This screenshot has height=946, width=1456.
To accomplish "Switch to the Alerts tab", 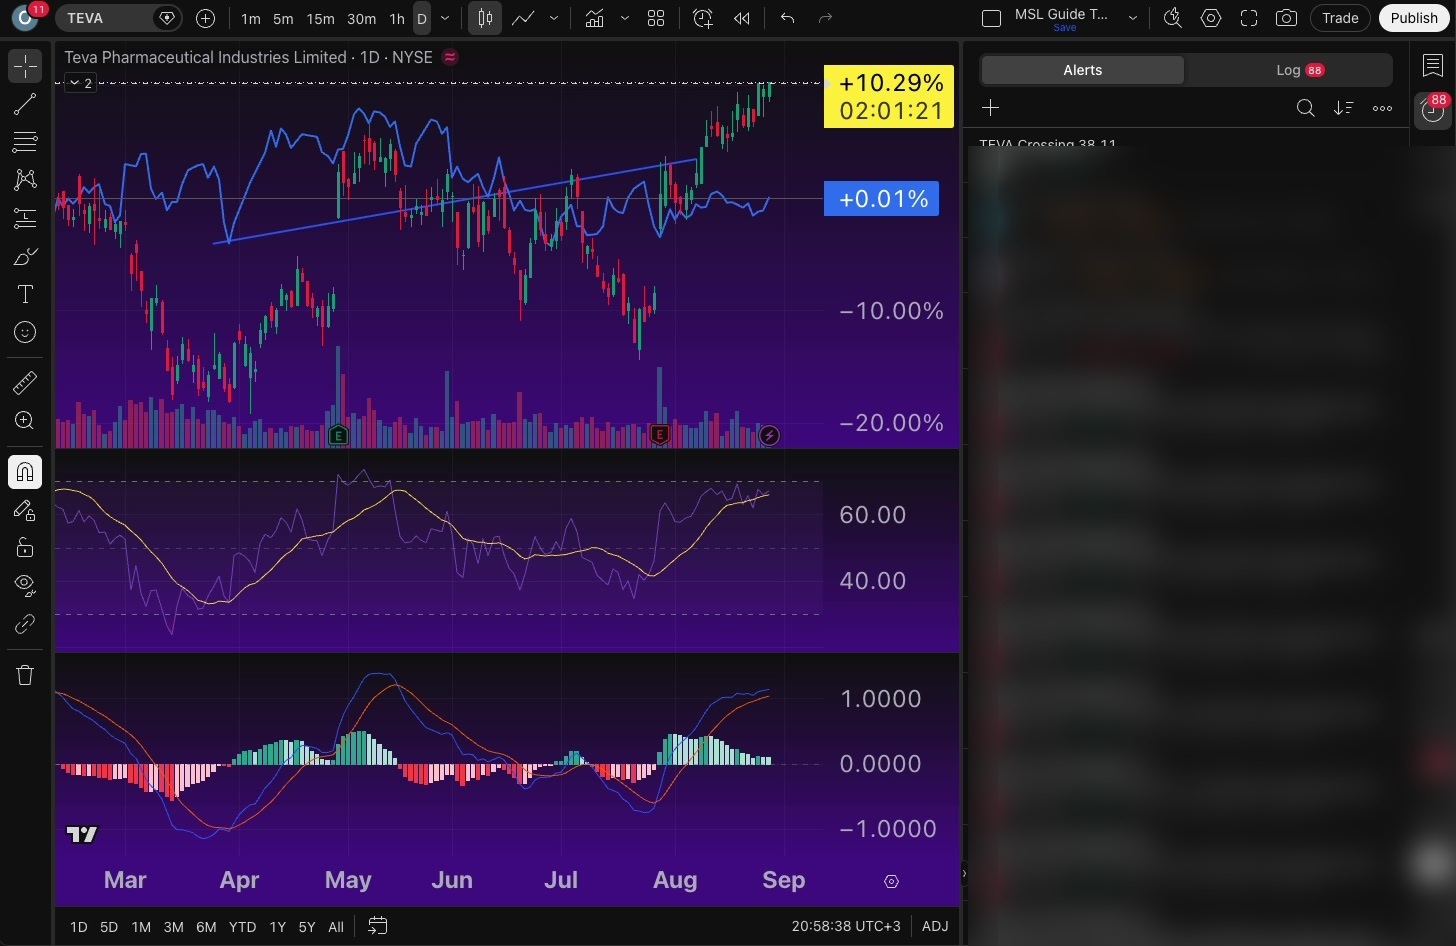I will 1082,70.
